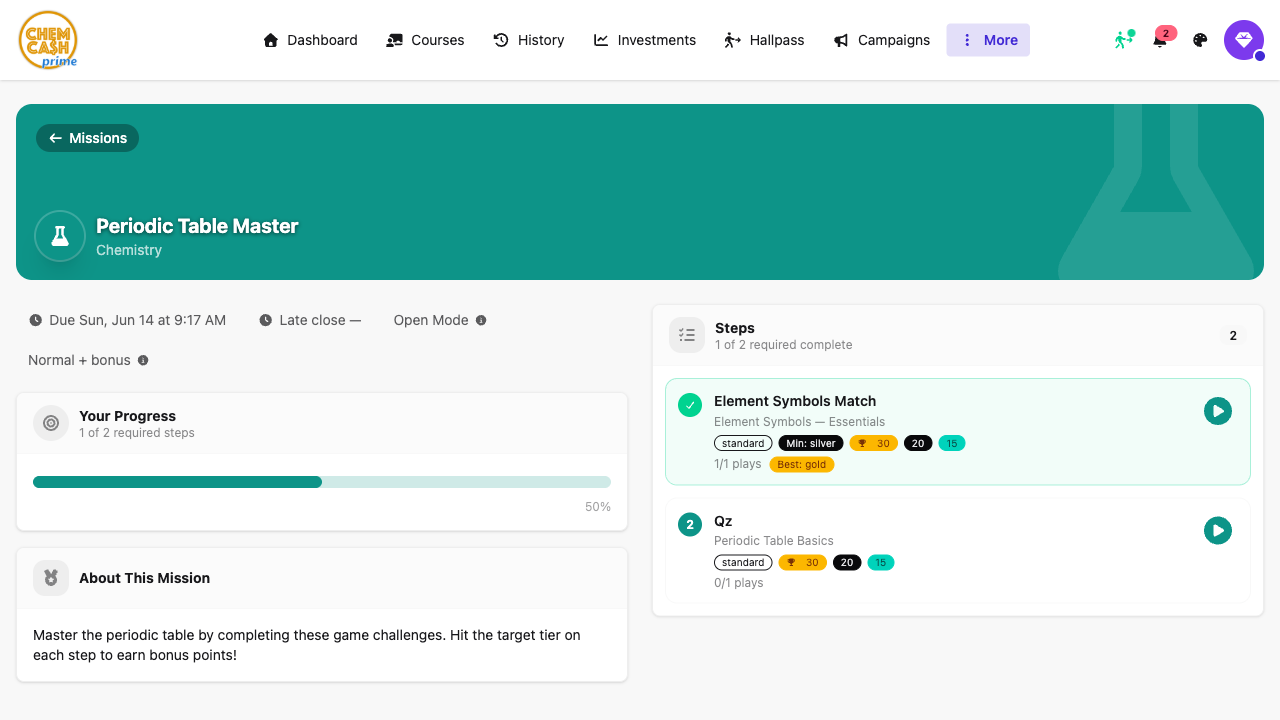Go to Campaigns
The image size is (1280, 720).
pyautogui.click(x=881, y=40)
